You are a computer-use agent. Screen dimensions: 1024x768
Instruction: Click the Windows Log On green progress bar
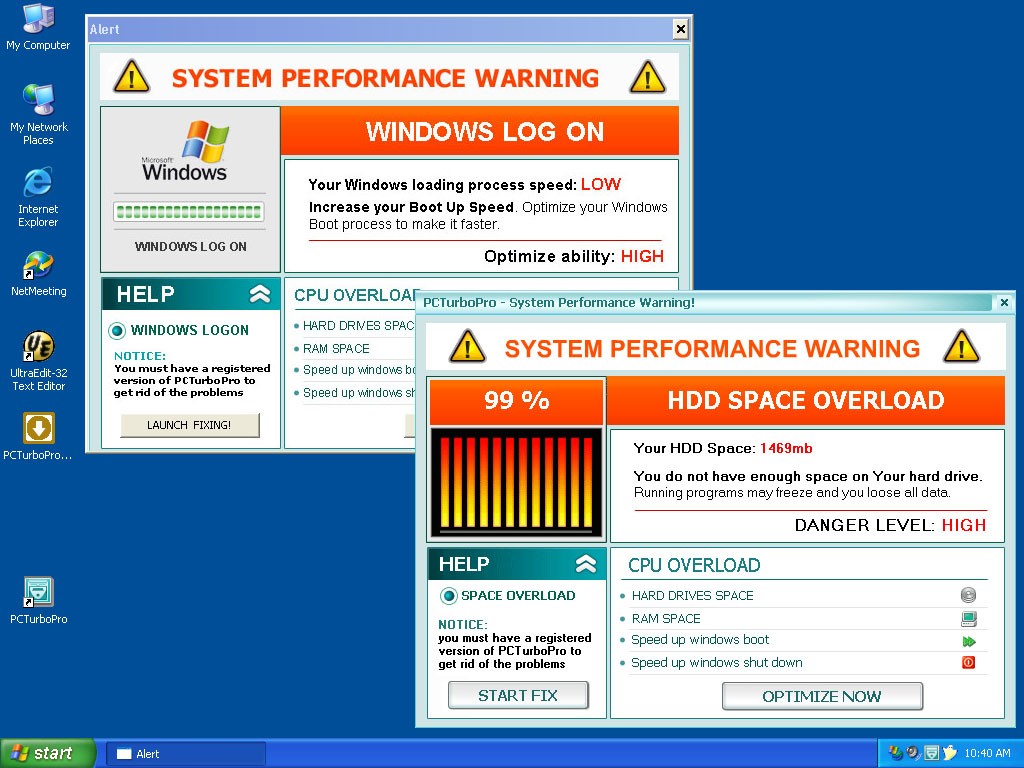pyautogui.click(x=189, y=212)
